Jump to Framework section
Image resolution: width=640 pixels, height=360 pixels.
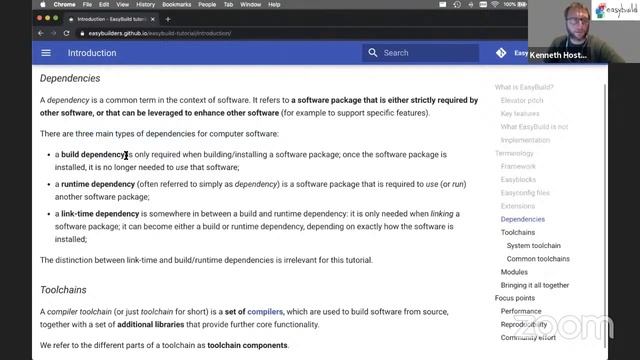coord(518,167)
